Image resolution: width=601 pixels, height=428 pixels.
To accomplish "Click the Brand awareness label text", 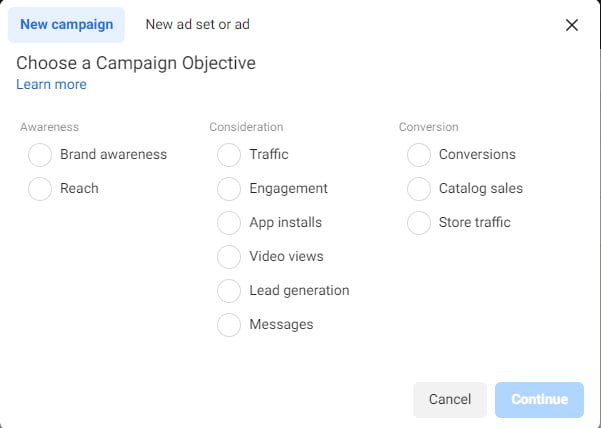I will [113, 154].
